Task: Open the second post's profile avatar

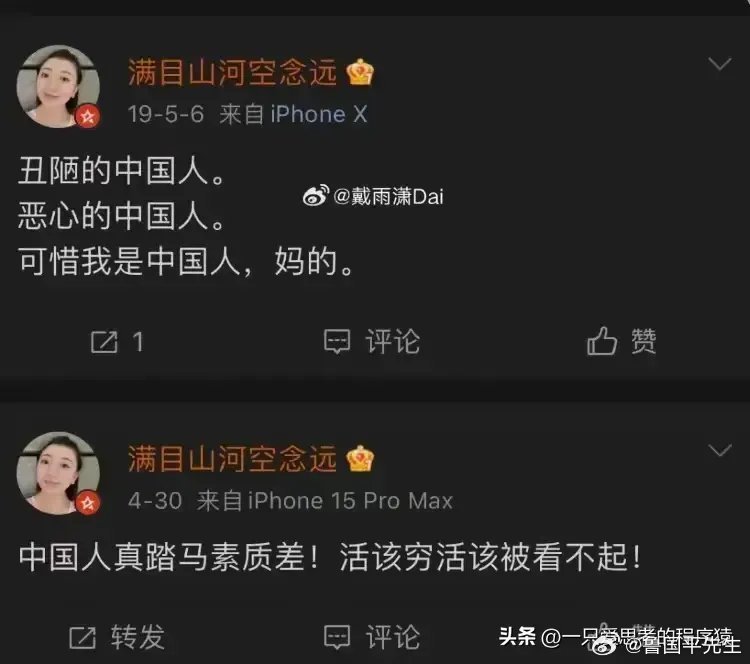Action: pyautogui.click(x=58, y=473)
